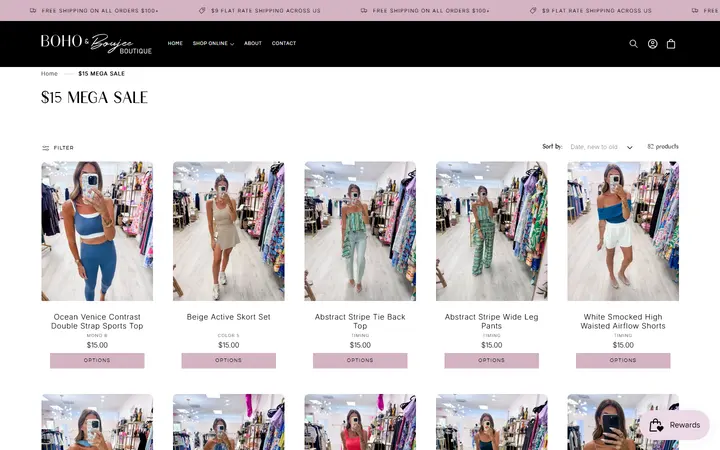Click the filter sliders icon

tap(45, 148)
